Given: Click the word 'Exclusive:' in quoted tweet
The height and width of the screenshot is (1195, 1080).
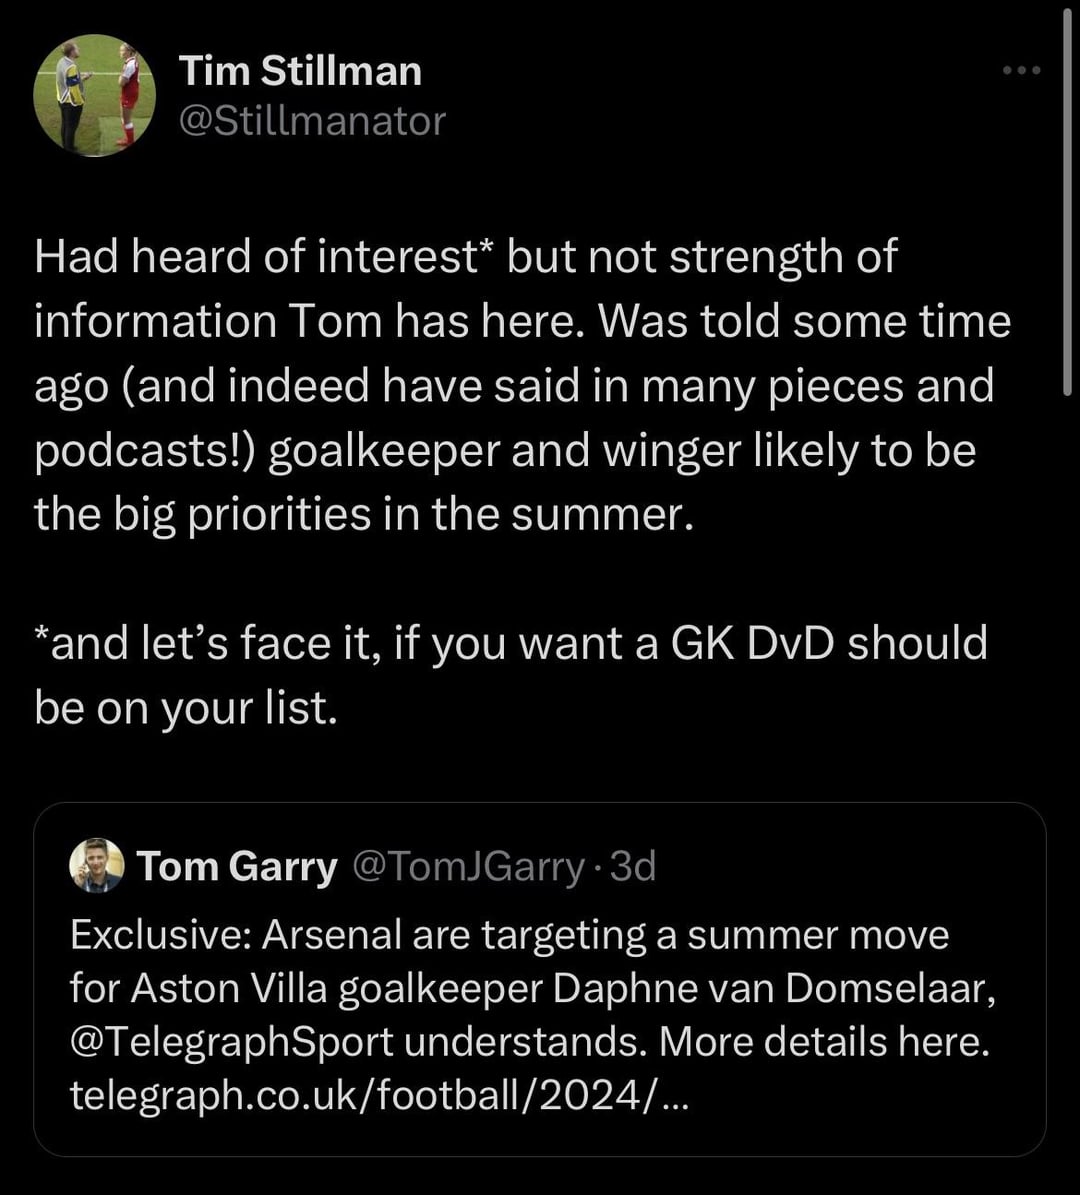Looking at the screenshot, I should (162, 935).
